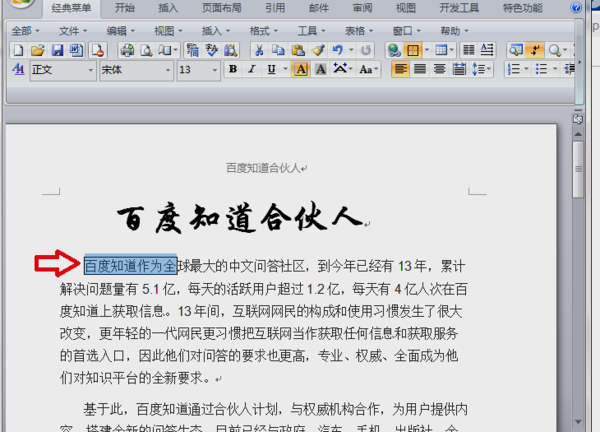Click the text direction icon
Viewport: 600px width, 432px height.
click(487, 50)
